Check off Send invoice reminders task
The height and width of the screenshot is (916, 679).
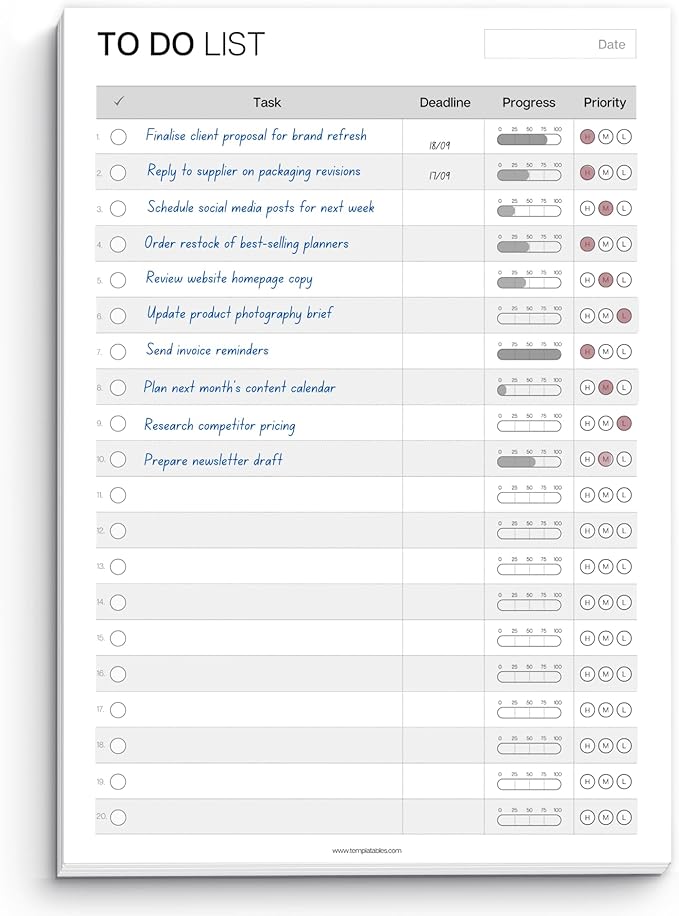click(118, 352)
